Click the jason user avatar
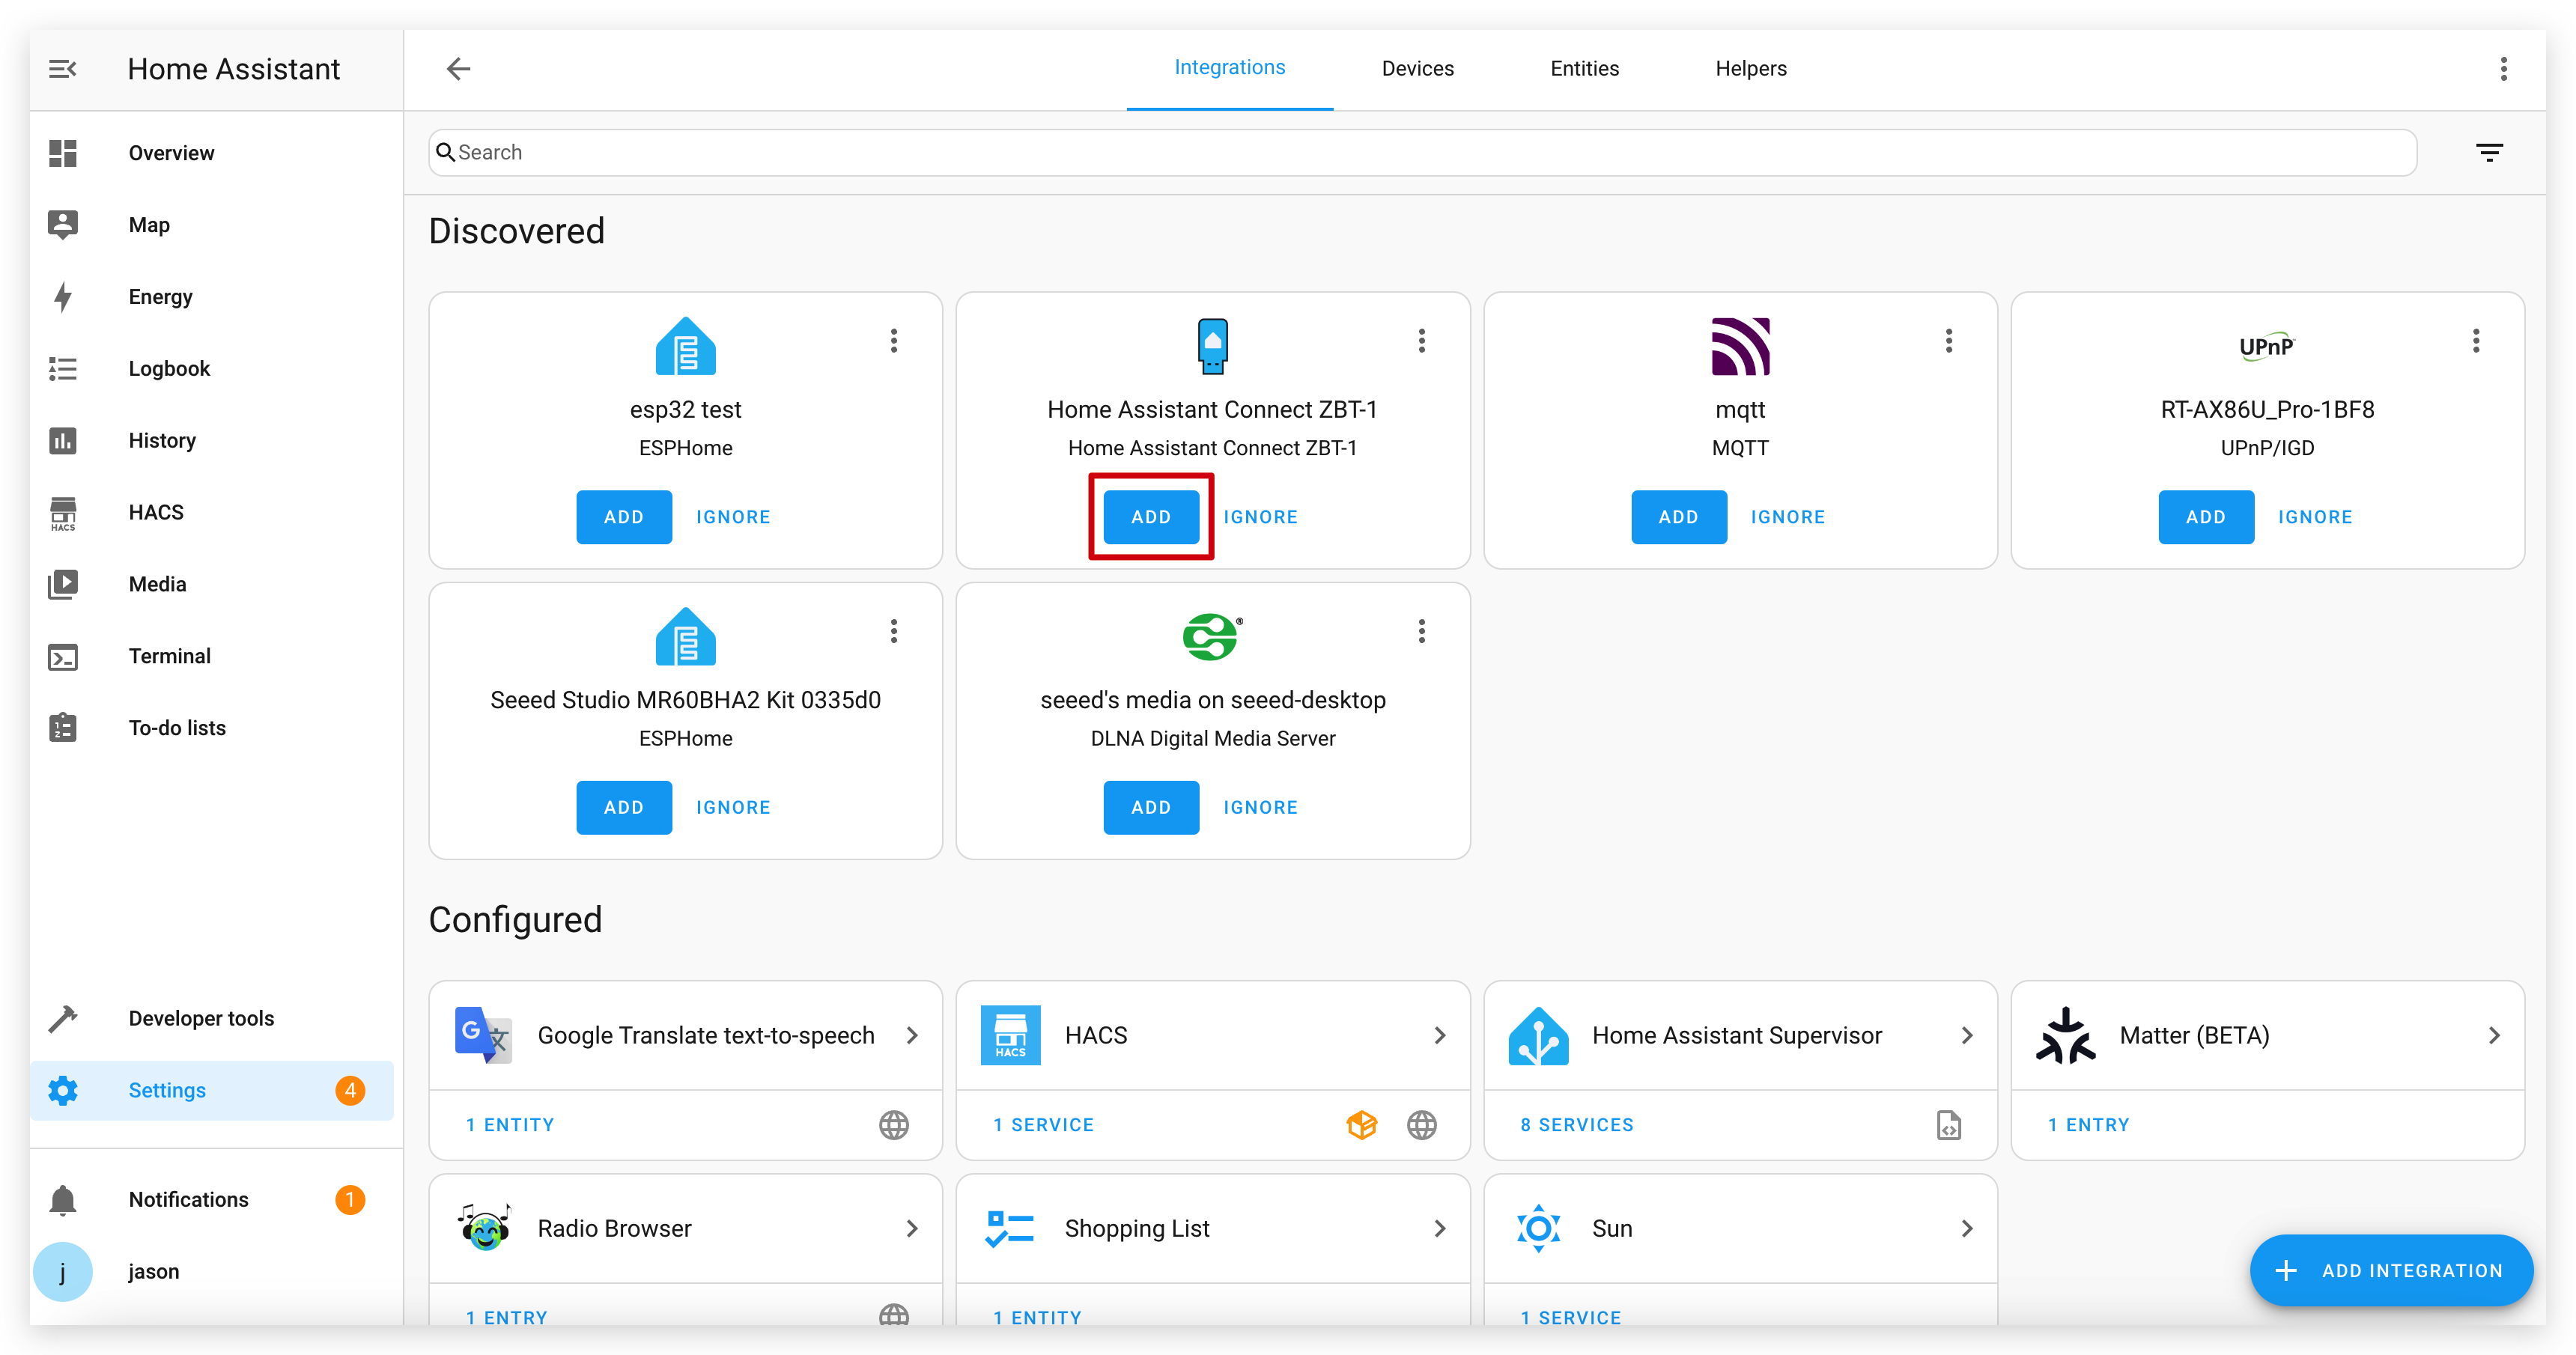This screenshot has width=2576, height=1355. [x=63, y=1271]
